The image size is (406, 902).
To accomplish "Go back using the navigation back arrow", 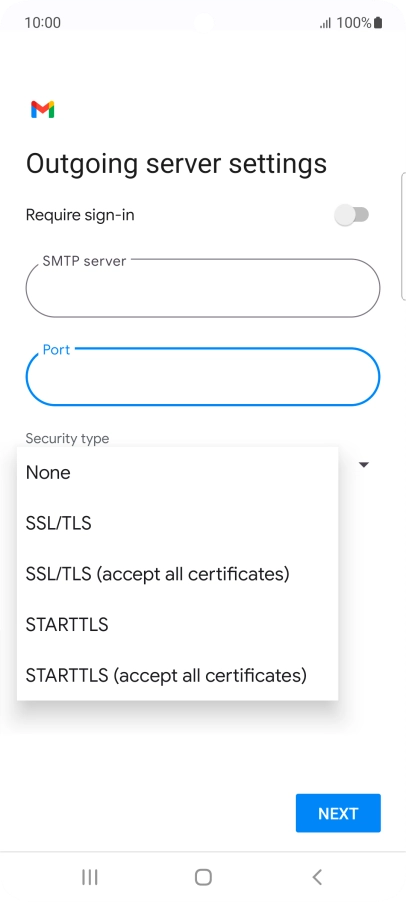I will (x=317, y=877).
